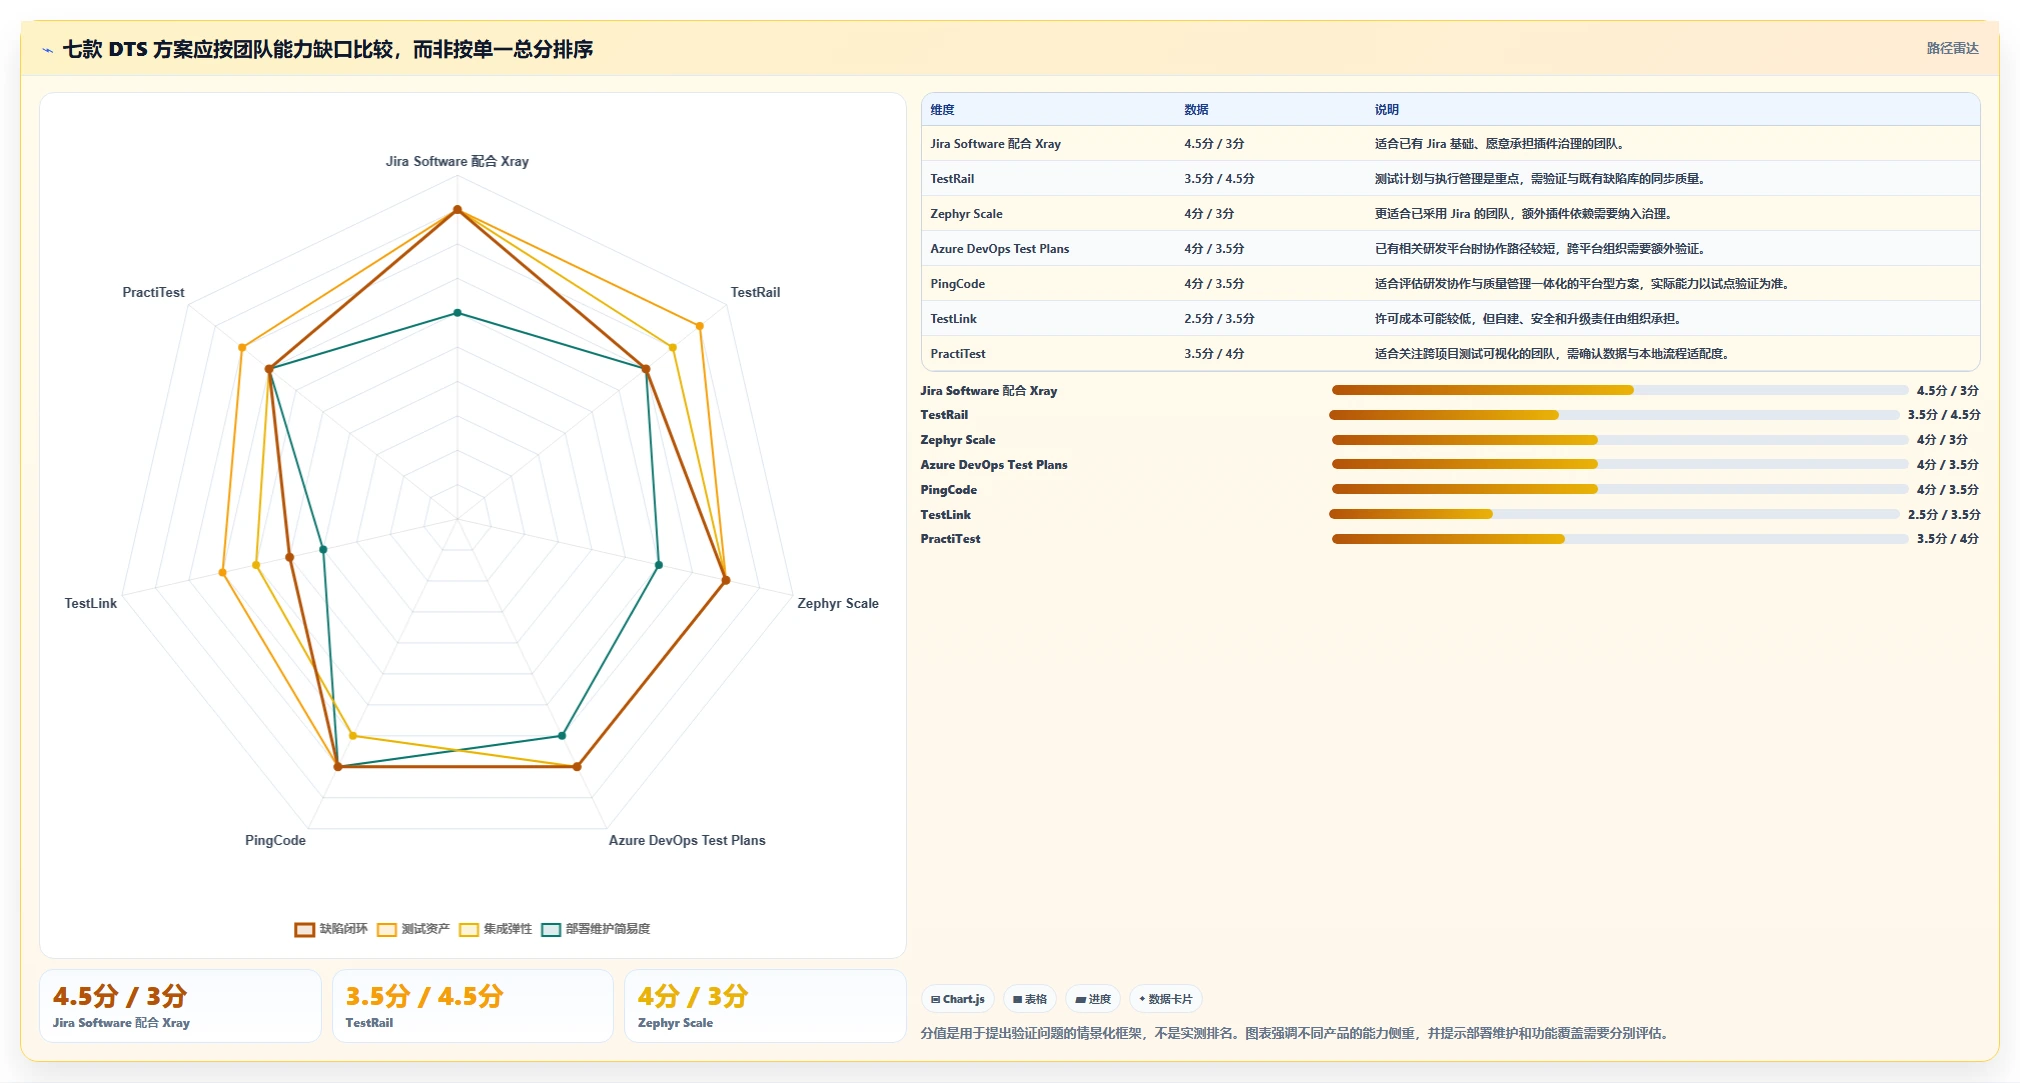Screen dimensions: 2020x1083
Task: Click the Azure DevOps Test Plans progress row label
Action: pyautogui.click(x=994, y=465)
